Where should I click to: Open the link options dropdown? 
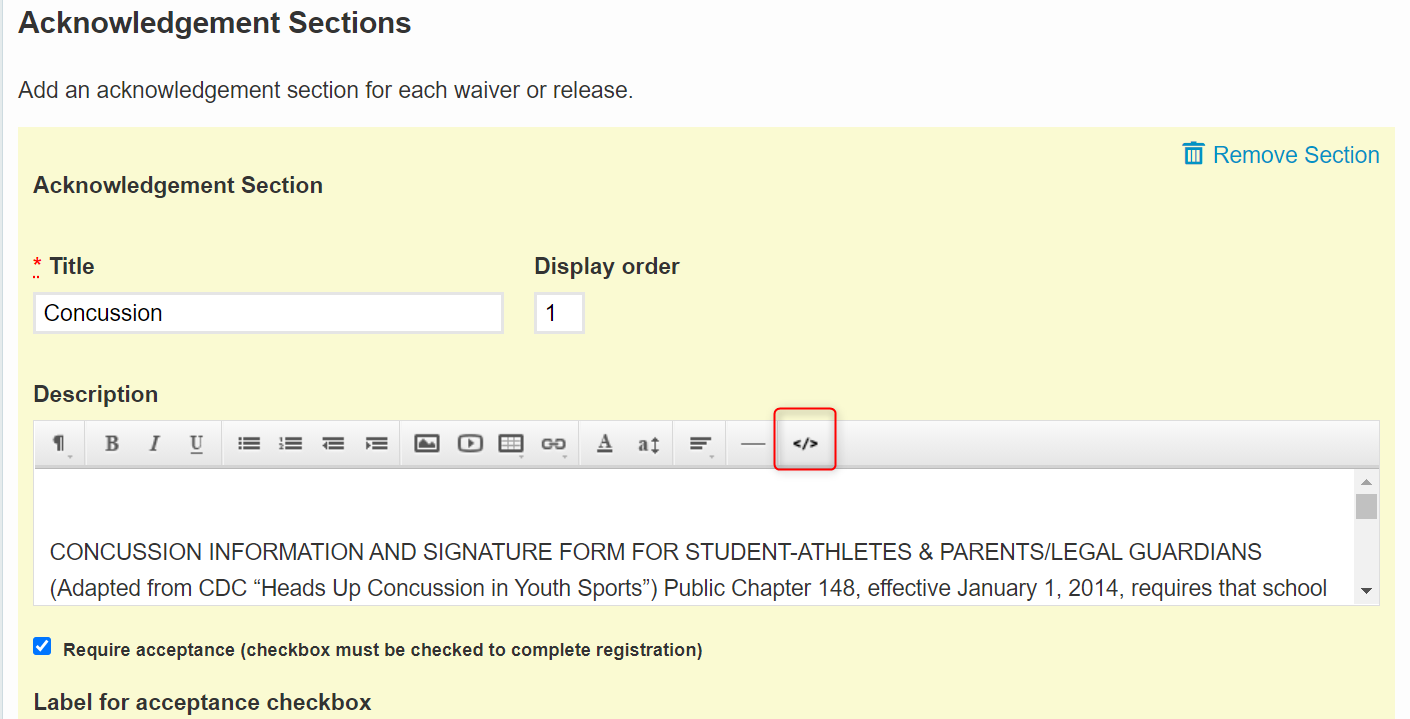click(554, 444)
